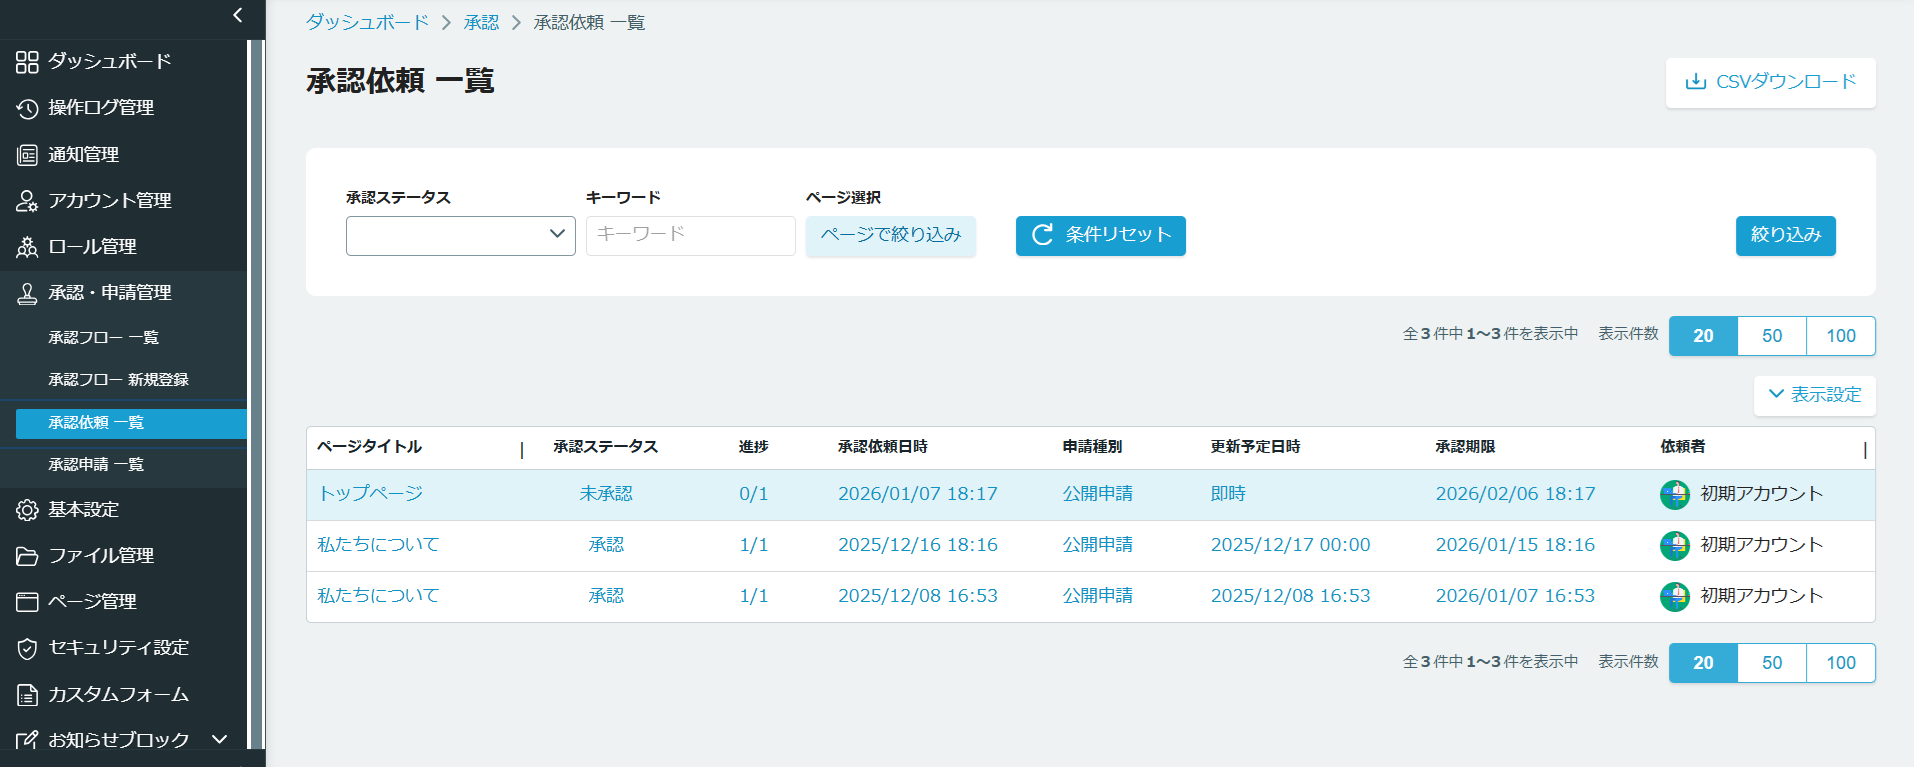Expand the 表示設定 display settings panel

click(x=1814, y=395)
